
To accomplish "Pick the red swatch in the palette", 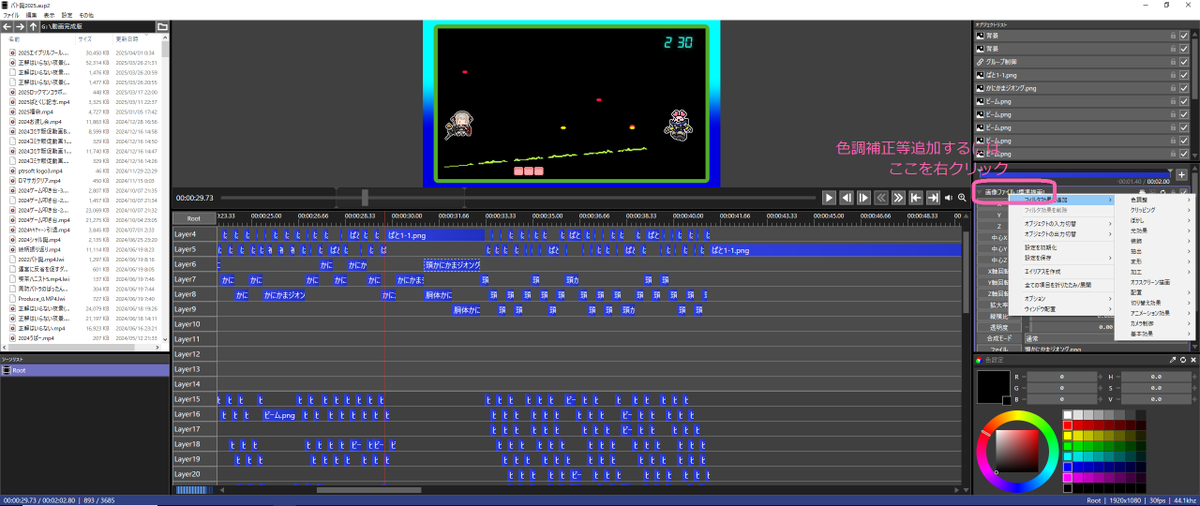I will click(1068, 425).
